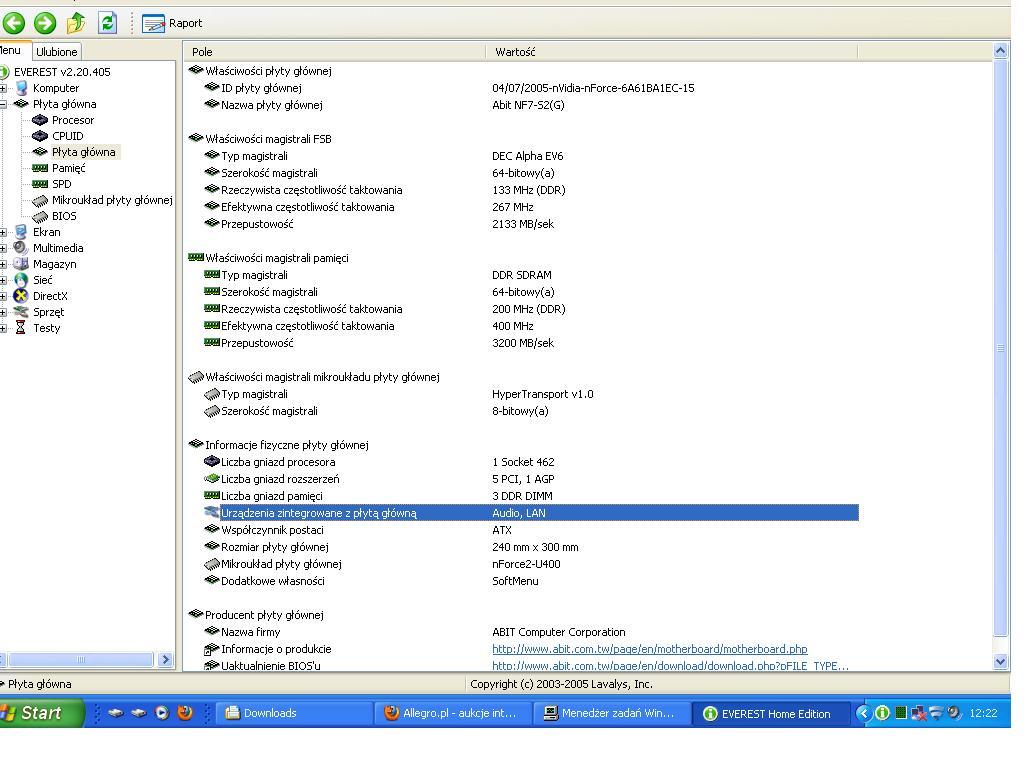Screen dimensions: 1024x768
Task: Expand hidden system tray icons arrow
Action: [x=863, y=713]
